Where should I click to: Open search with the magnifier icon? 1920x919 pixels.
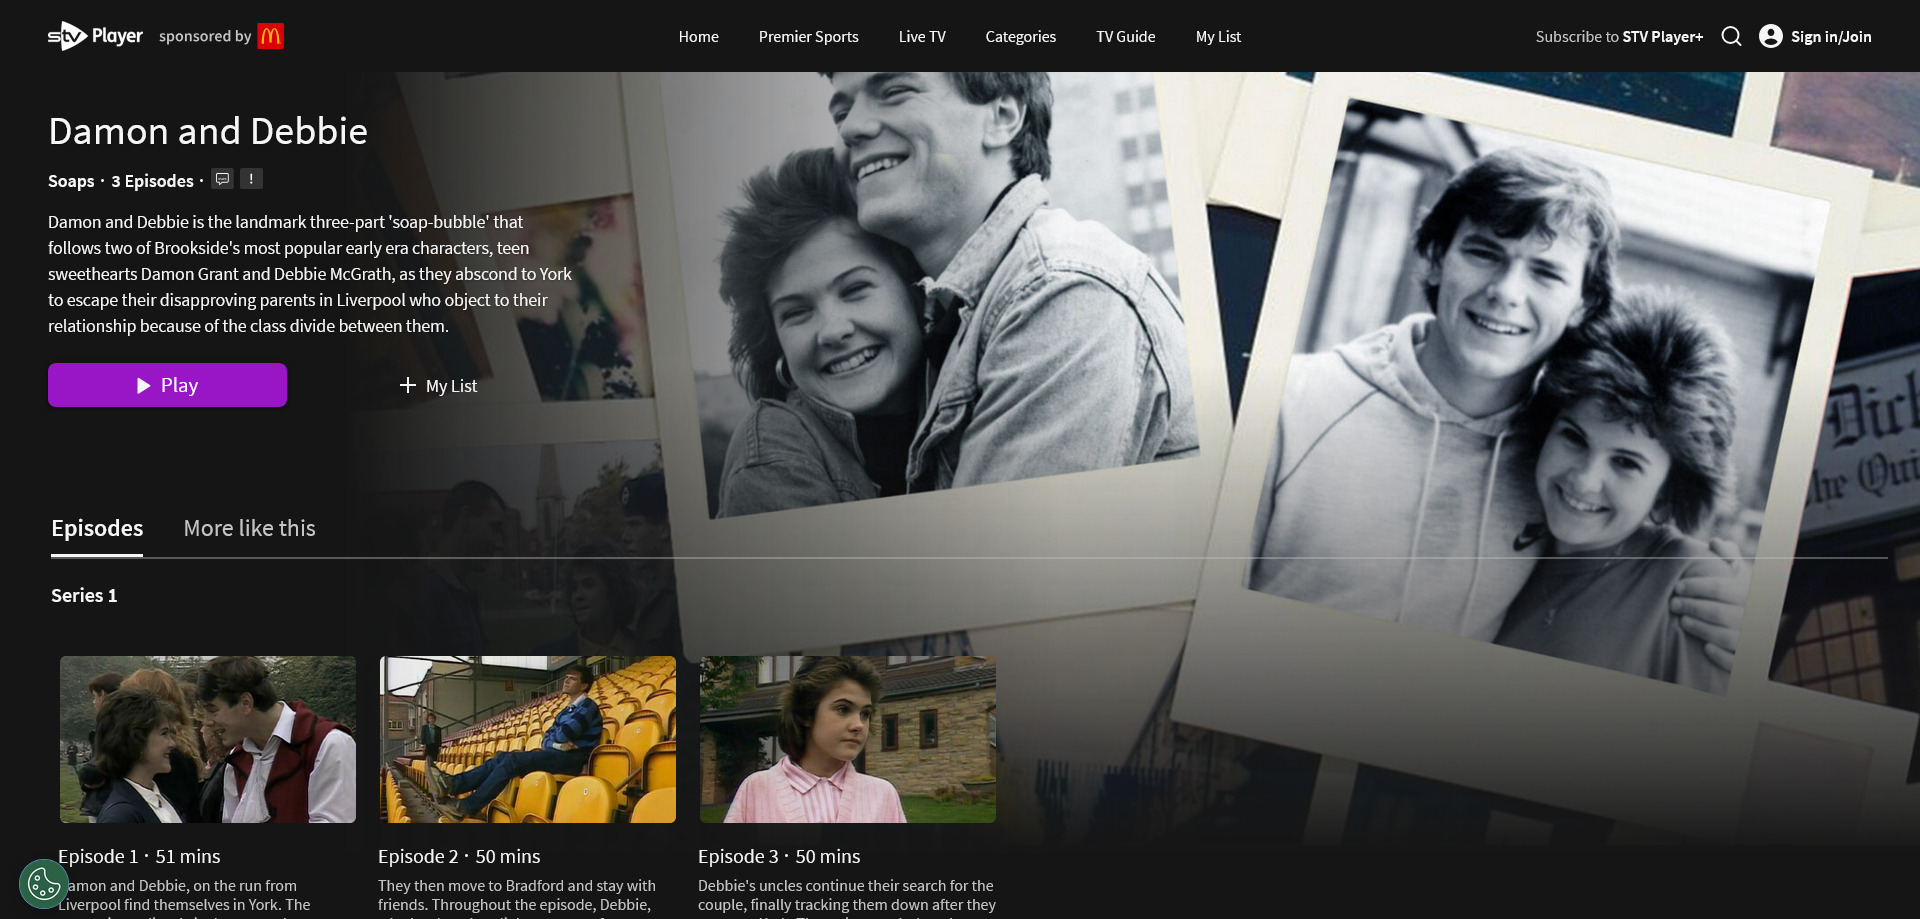1731,37
